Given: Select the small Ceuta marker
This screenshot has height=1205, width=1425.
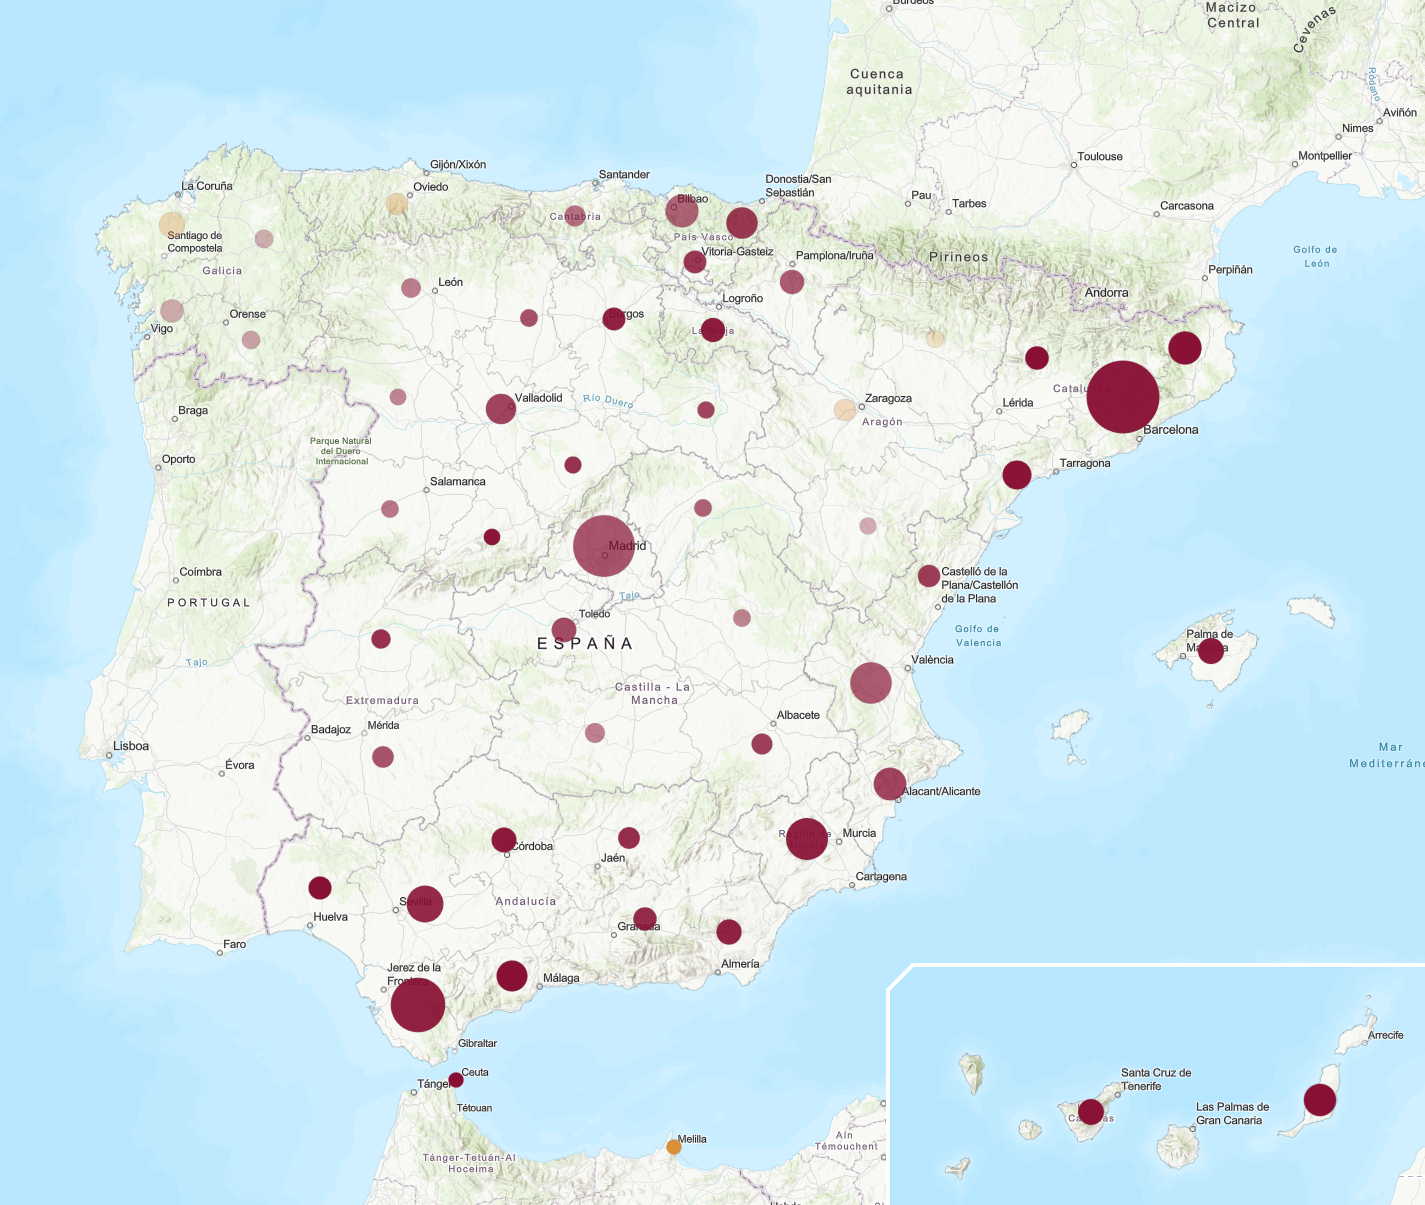Looking at the screenshot, I should (456, 1080).
